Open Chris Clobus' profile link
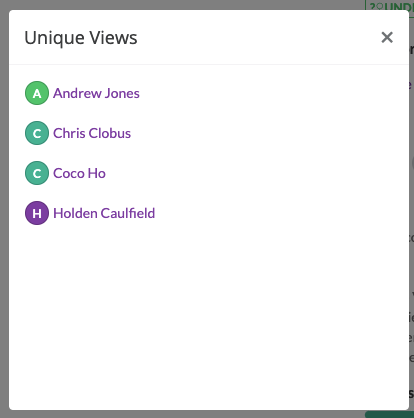Viewport: 414px width, 418px height. (92, 133)
